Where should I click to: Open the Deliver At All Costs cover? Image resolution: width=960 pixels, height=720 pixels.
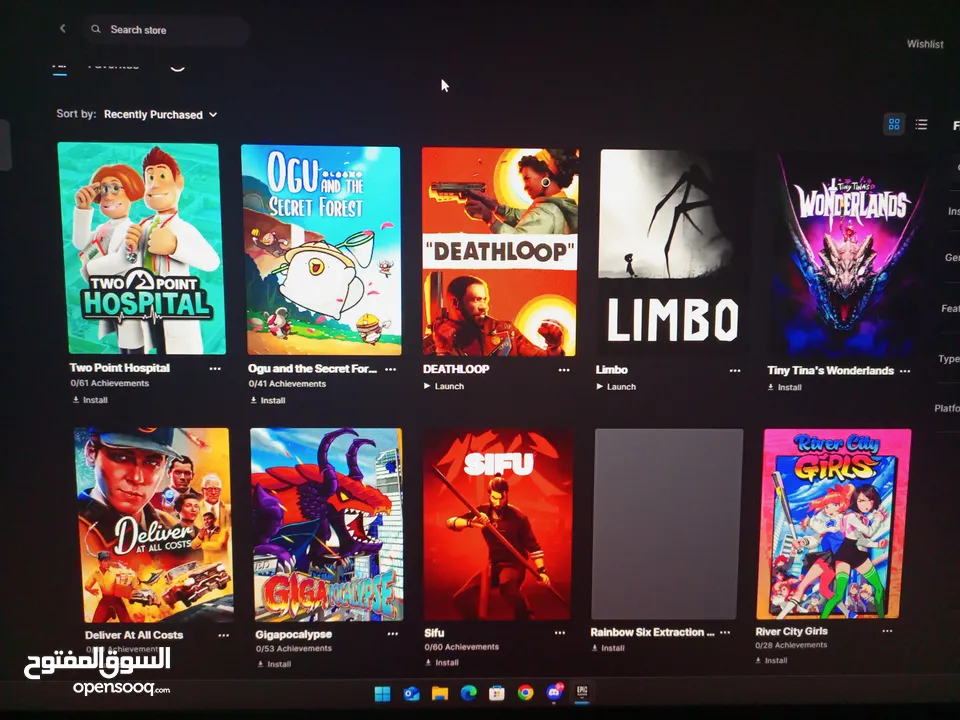(x=154, y=524)
